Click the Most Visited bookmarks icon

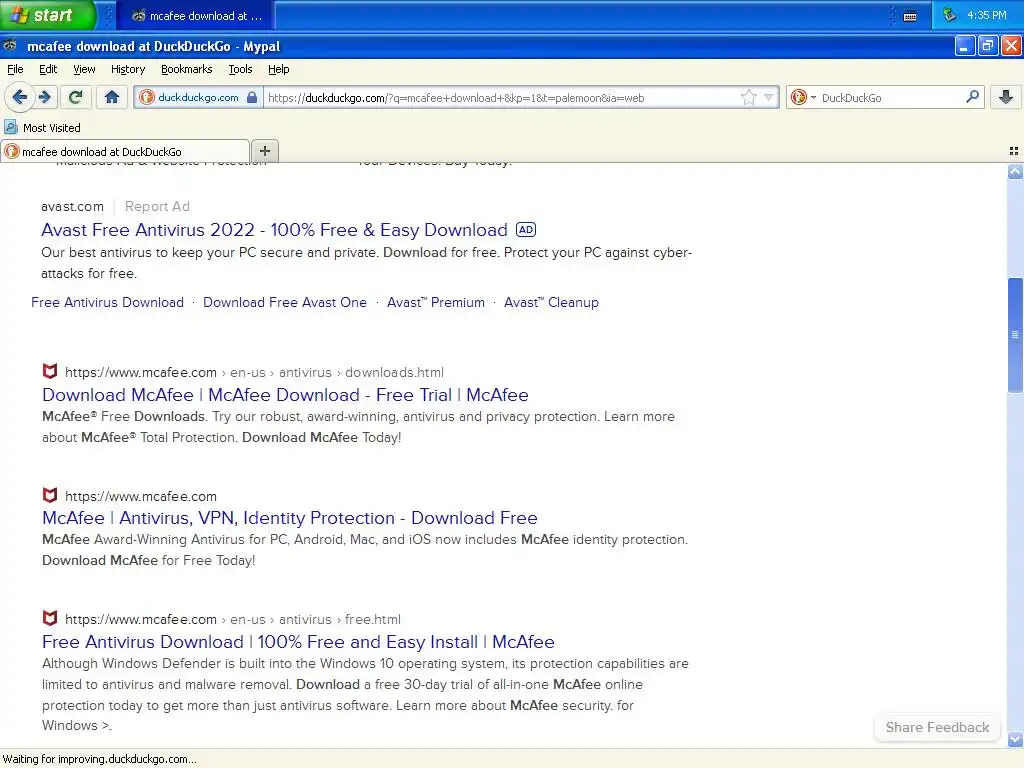pos(11,127)
